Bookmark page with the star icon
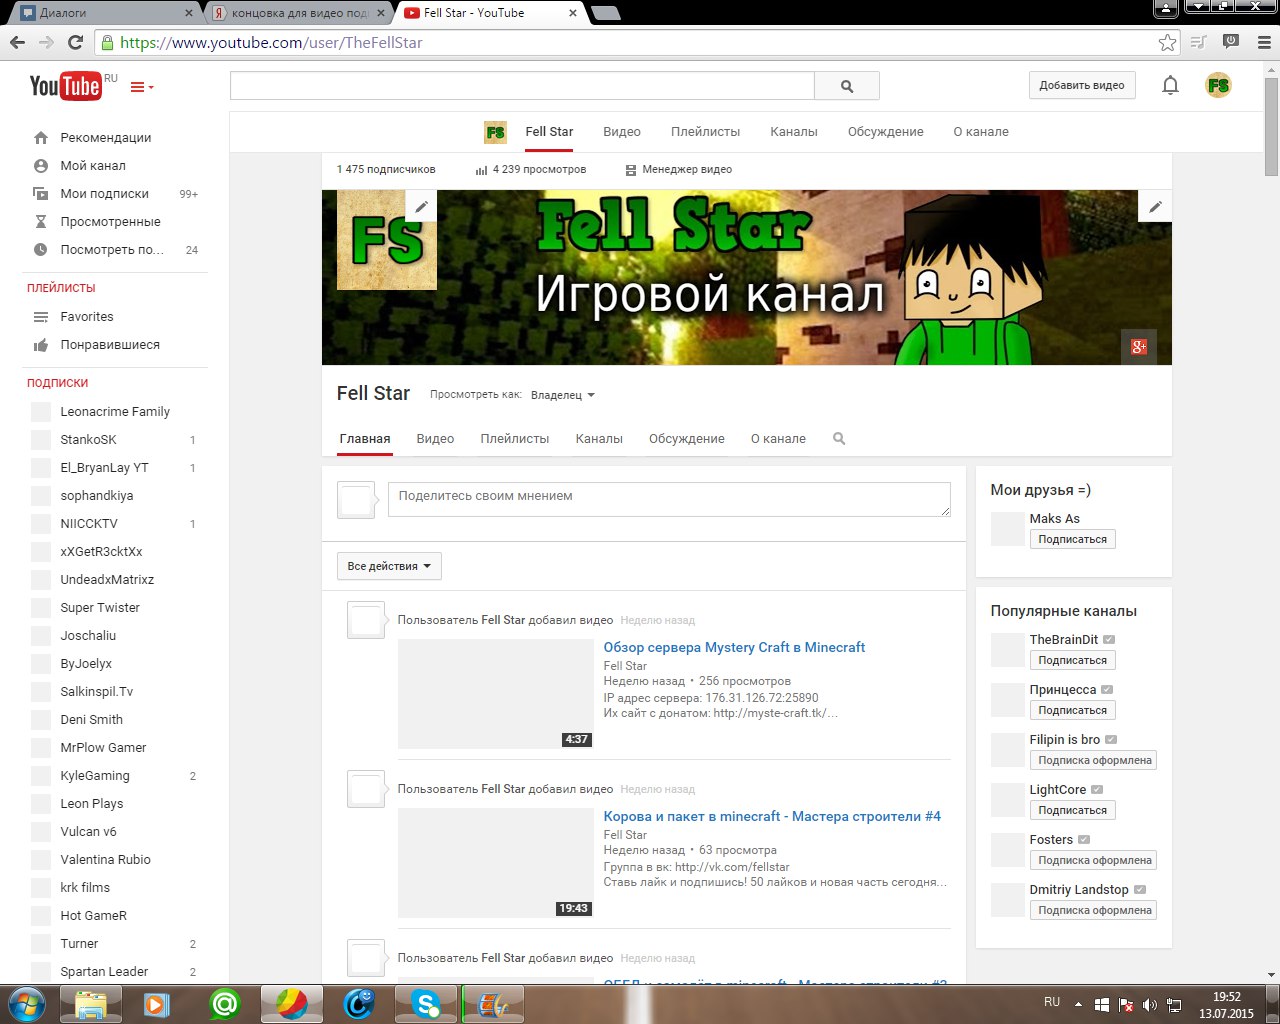 pos(1167,42)
